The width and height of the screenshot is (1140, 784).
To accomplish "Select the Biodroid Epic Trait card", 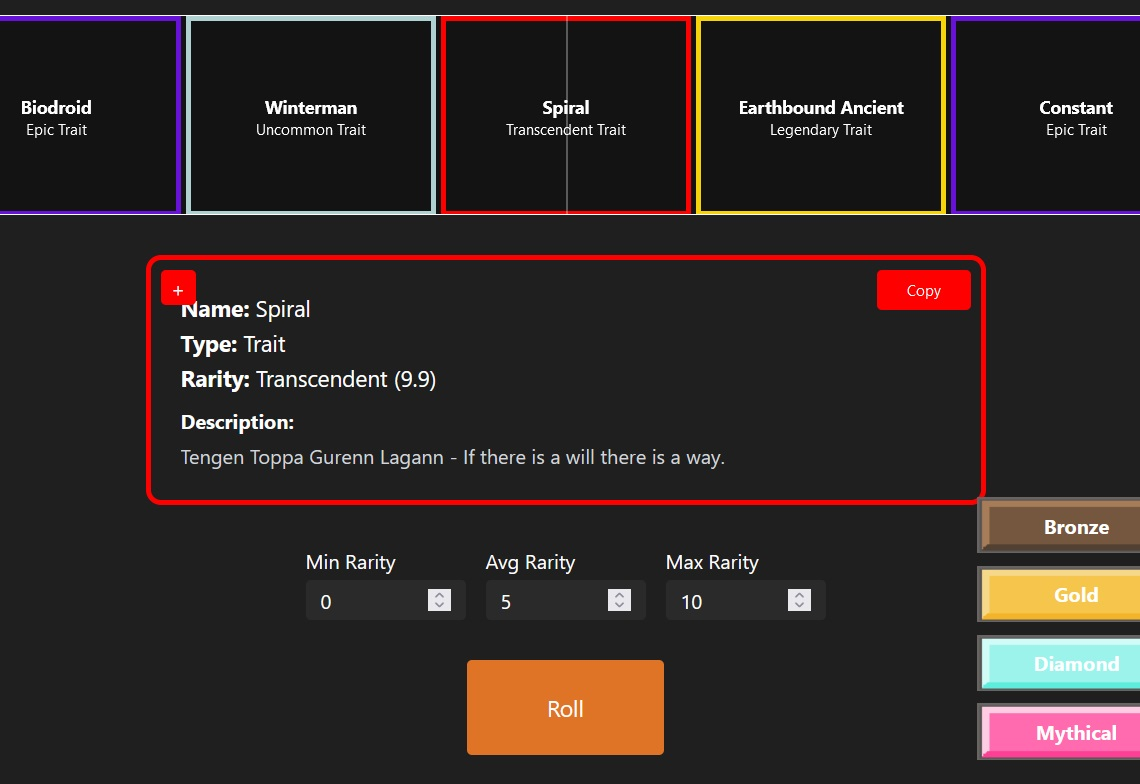I will point(89,116).
